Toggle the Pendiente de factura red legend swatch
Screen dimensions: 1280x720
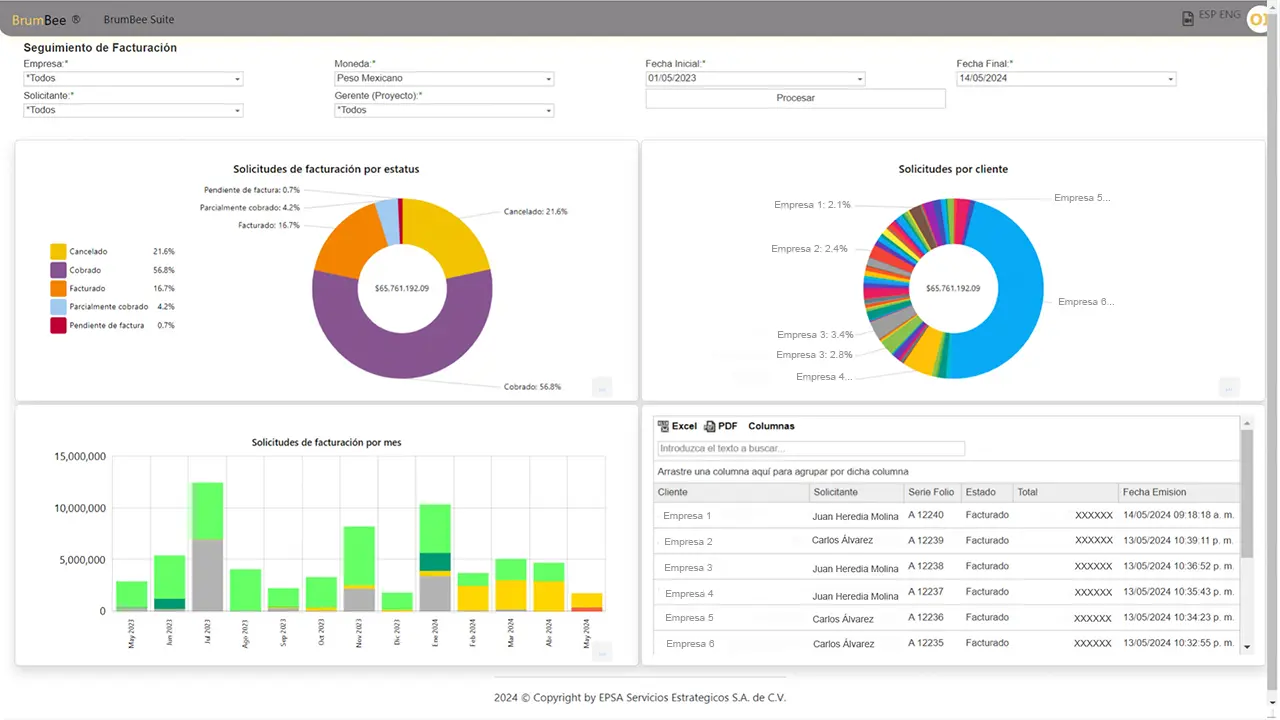click(58, 325)
